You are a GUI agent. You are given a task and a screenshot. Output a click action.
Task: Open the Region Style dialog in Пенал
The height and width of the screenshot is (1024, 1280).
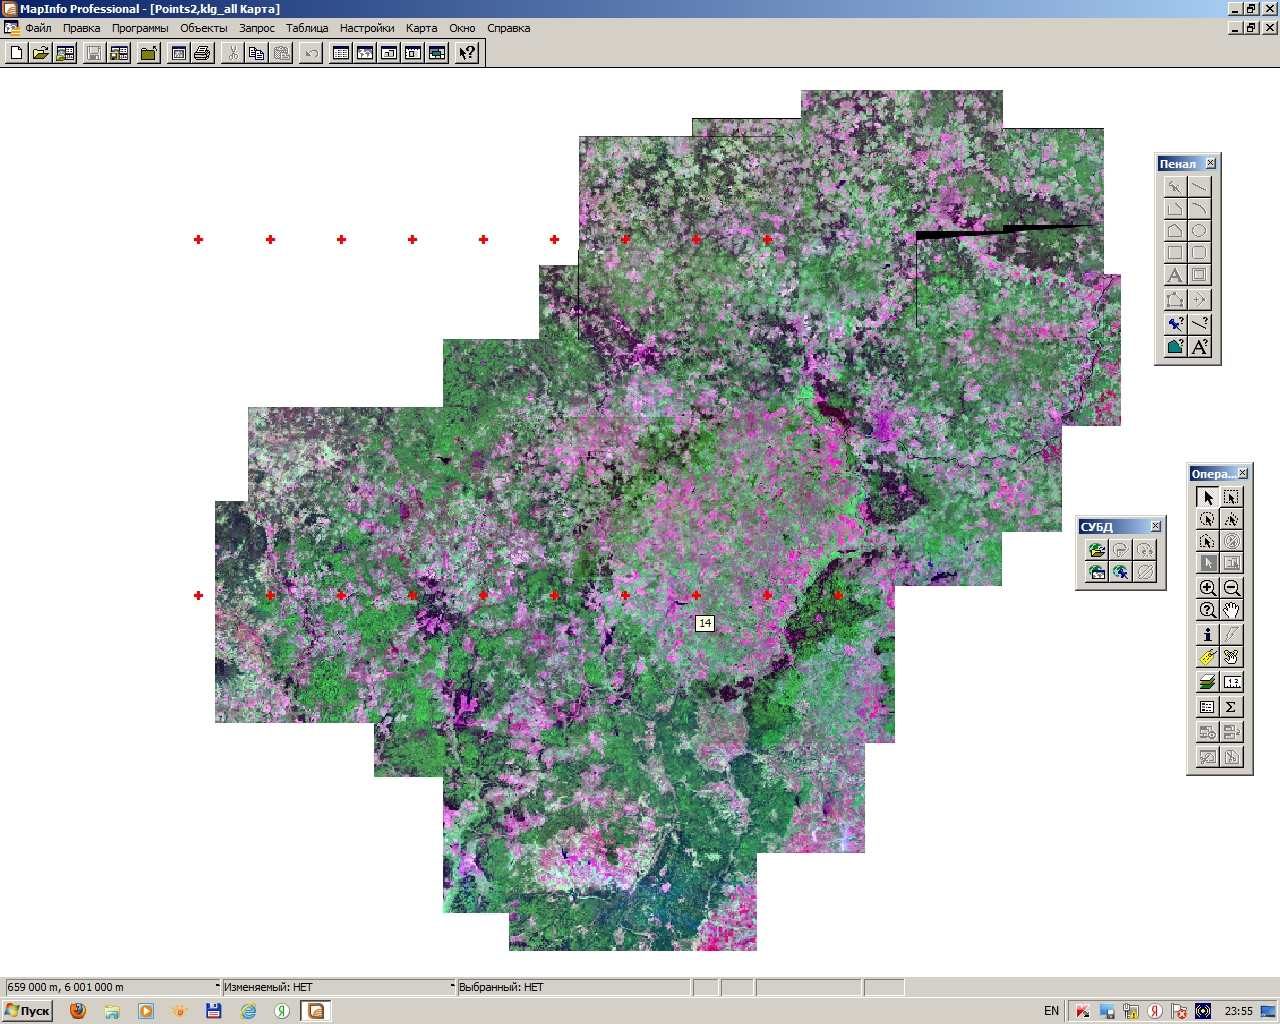1175,346
